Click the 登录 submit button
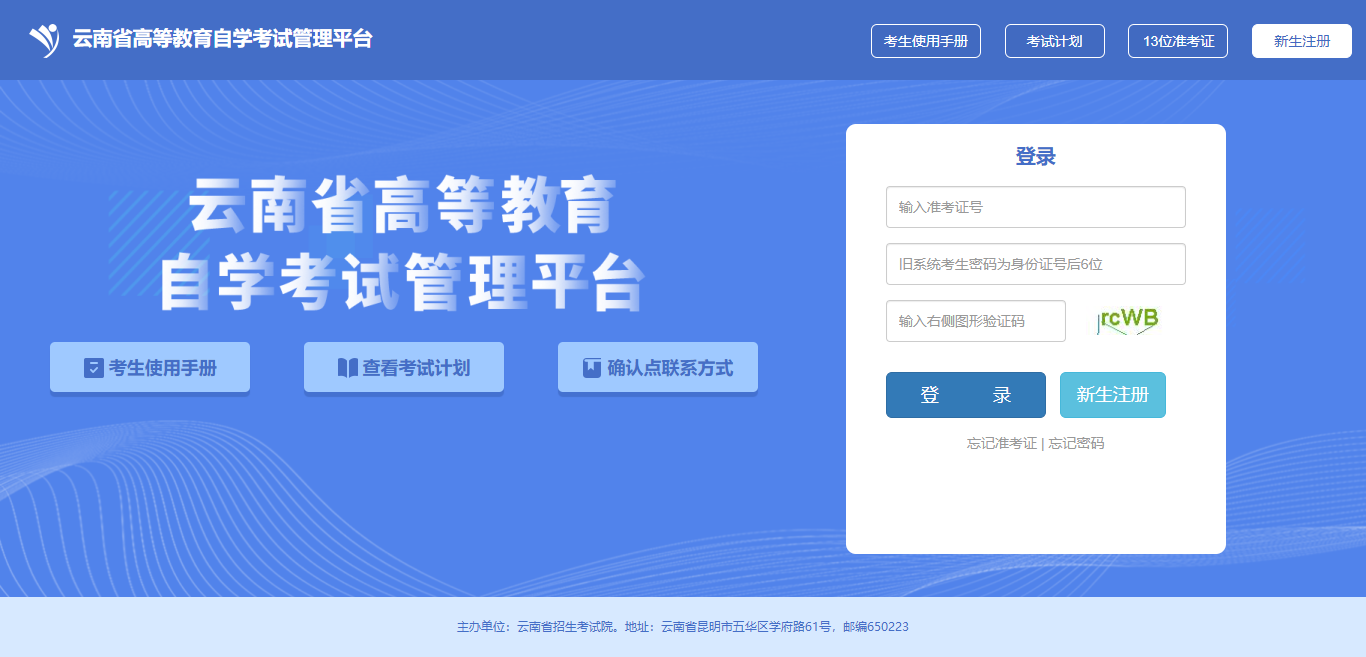 click(966, 395)
